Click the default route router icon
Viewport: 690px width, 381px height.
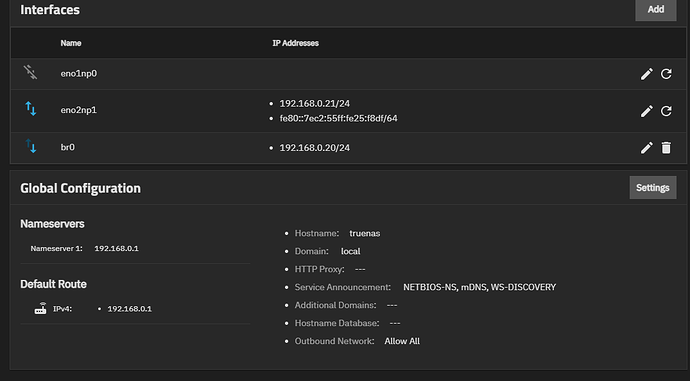[40, 308]
